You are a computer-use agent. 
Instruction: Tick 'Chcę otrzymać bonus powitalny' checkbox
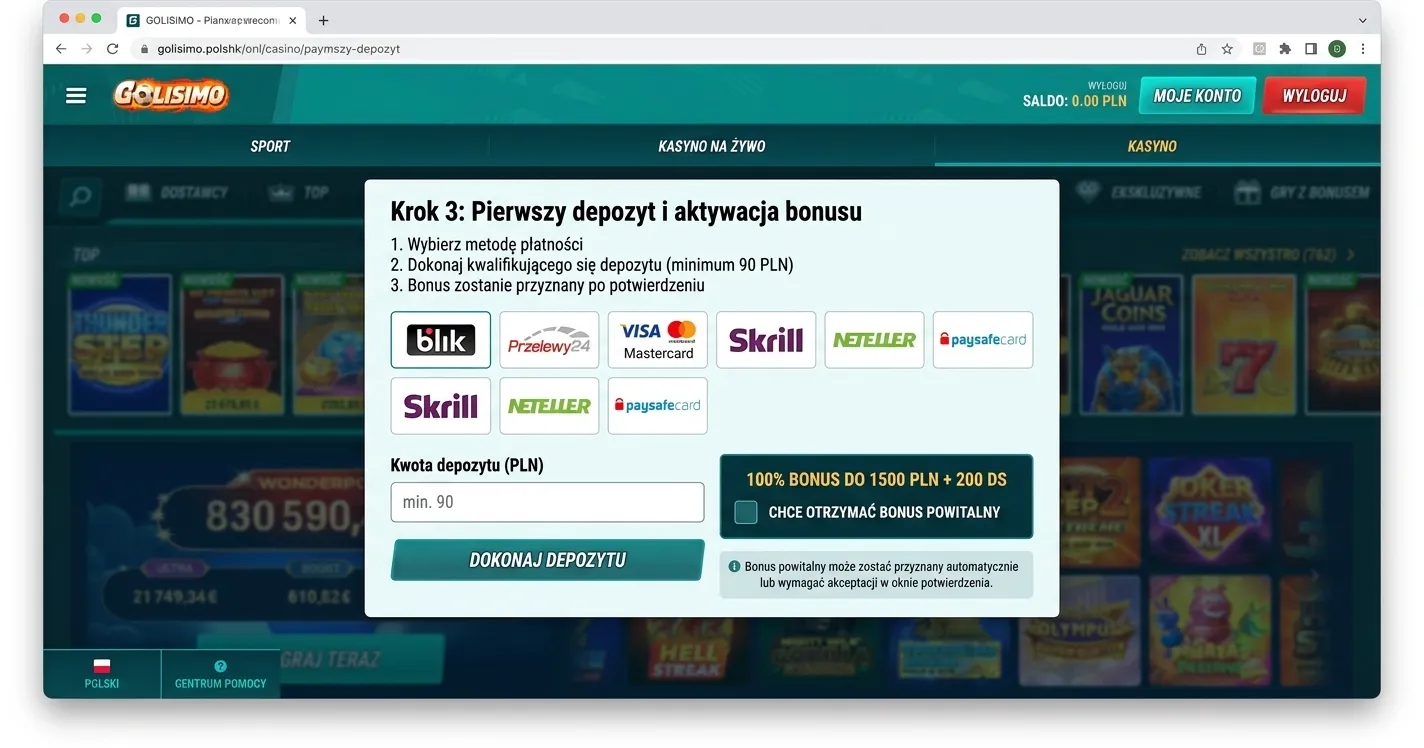point(746,512)
